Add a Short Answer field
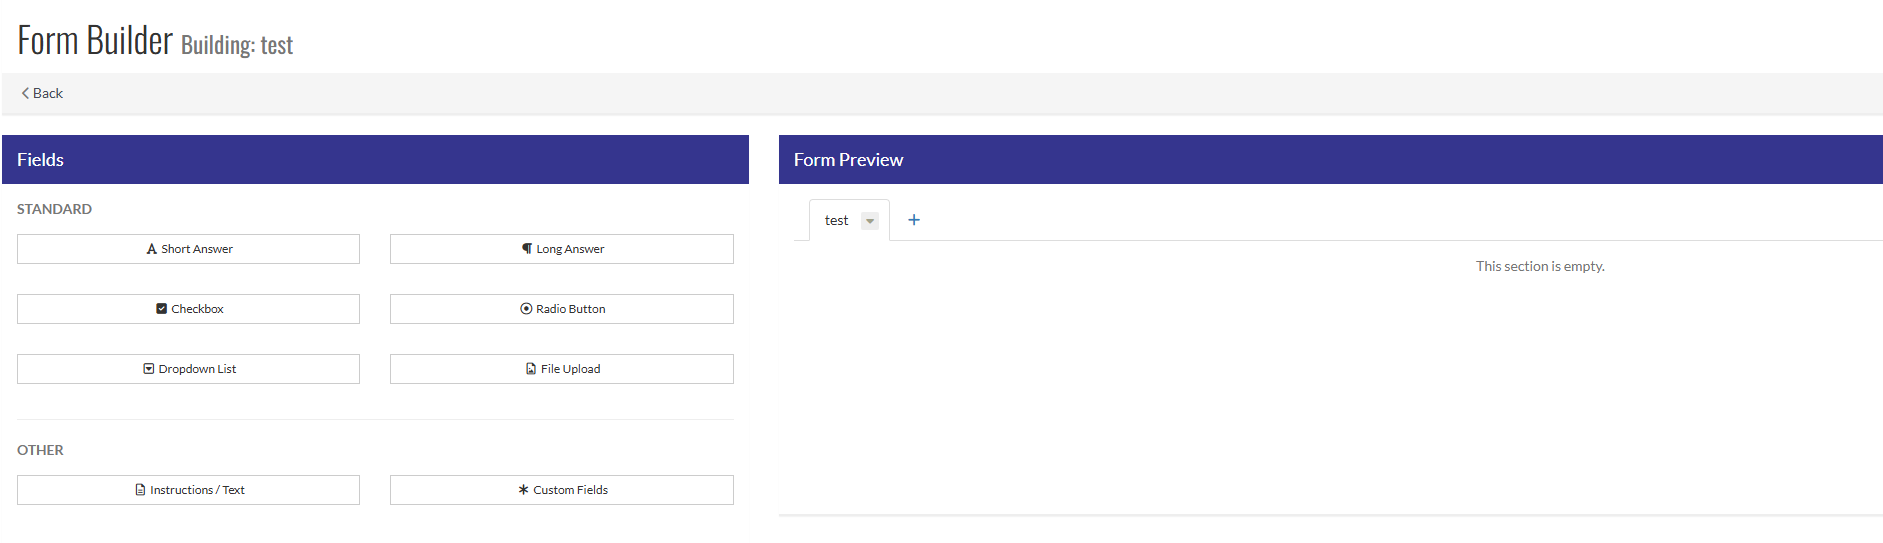 click(x=188, y=249)
